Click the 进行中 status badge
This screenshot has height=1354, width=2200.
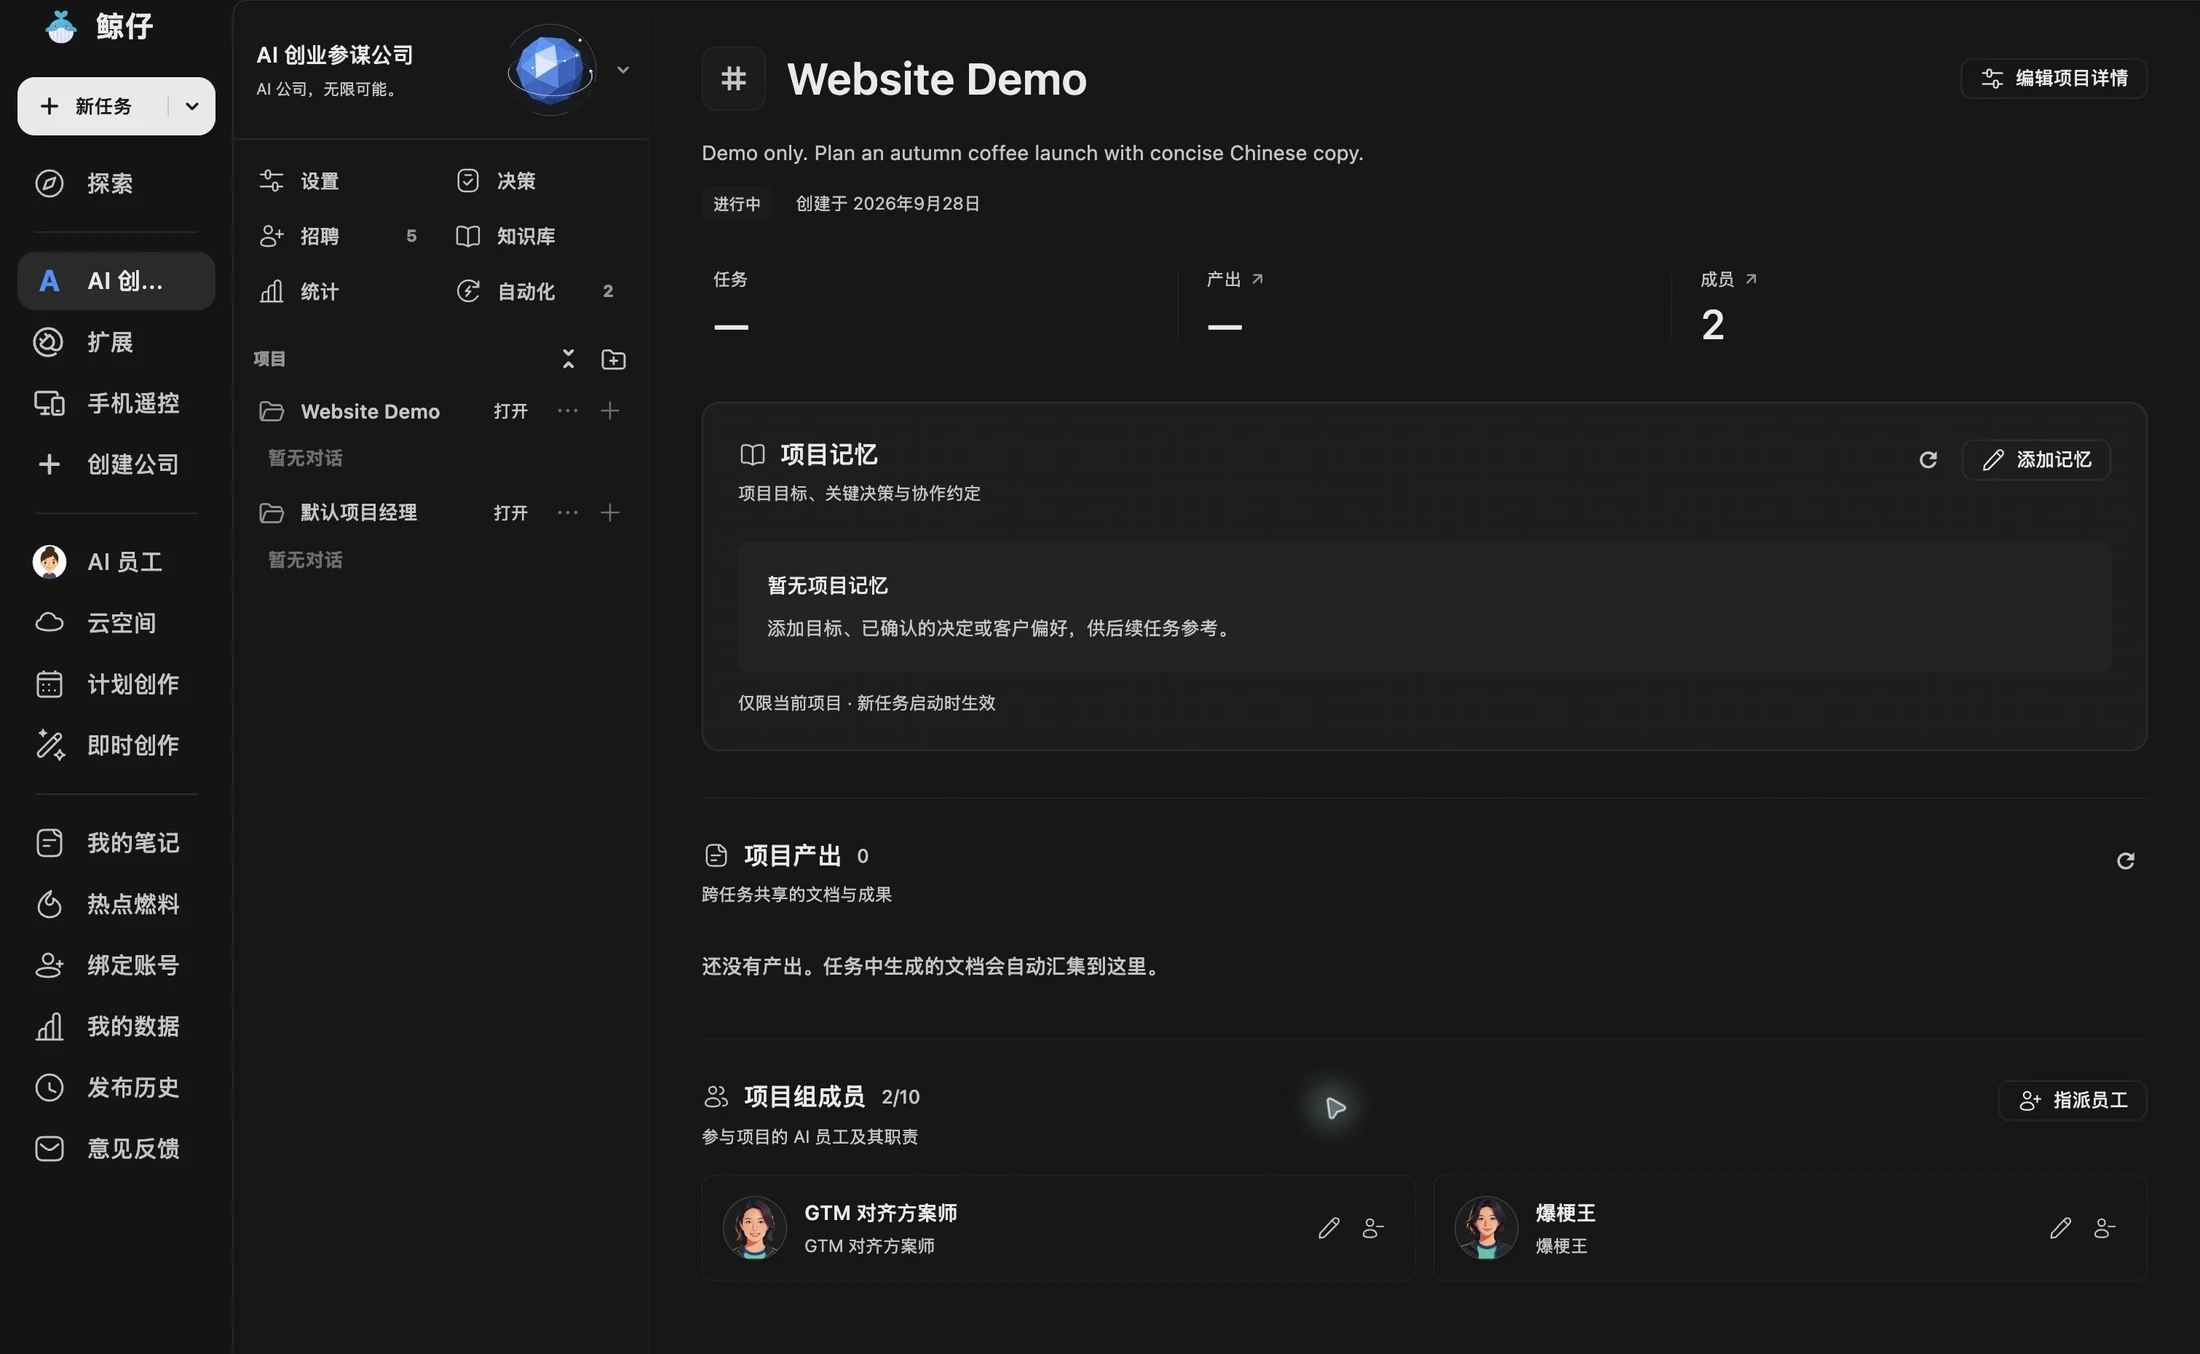pyautogui.click(x=737, y=204)
